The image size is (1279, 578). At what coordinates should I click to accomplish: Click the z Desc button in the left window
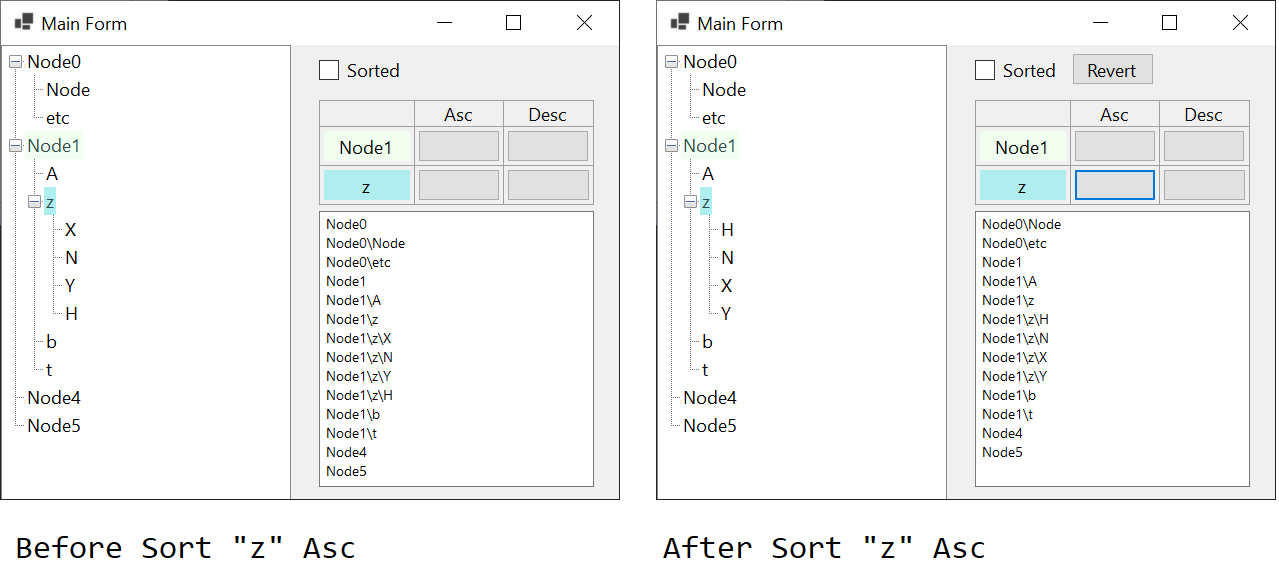tap(548, 185)
